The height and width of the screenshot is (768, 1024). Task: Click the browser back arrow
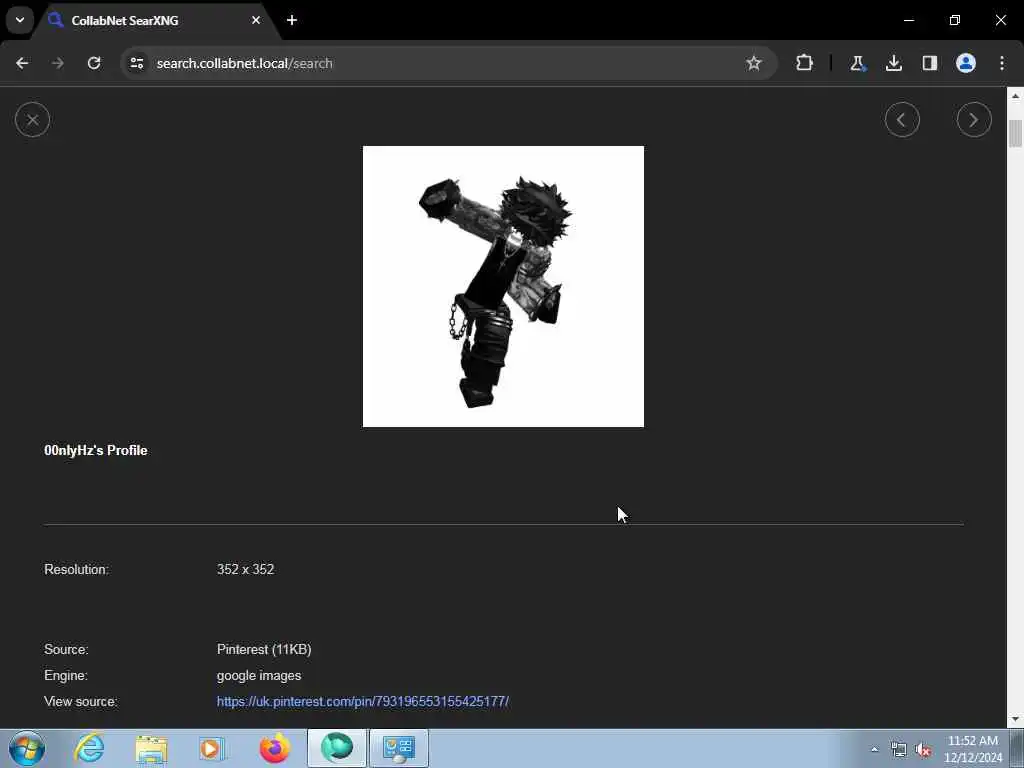point(22,63)
